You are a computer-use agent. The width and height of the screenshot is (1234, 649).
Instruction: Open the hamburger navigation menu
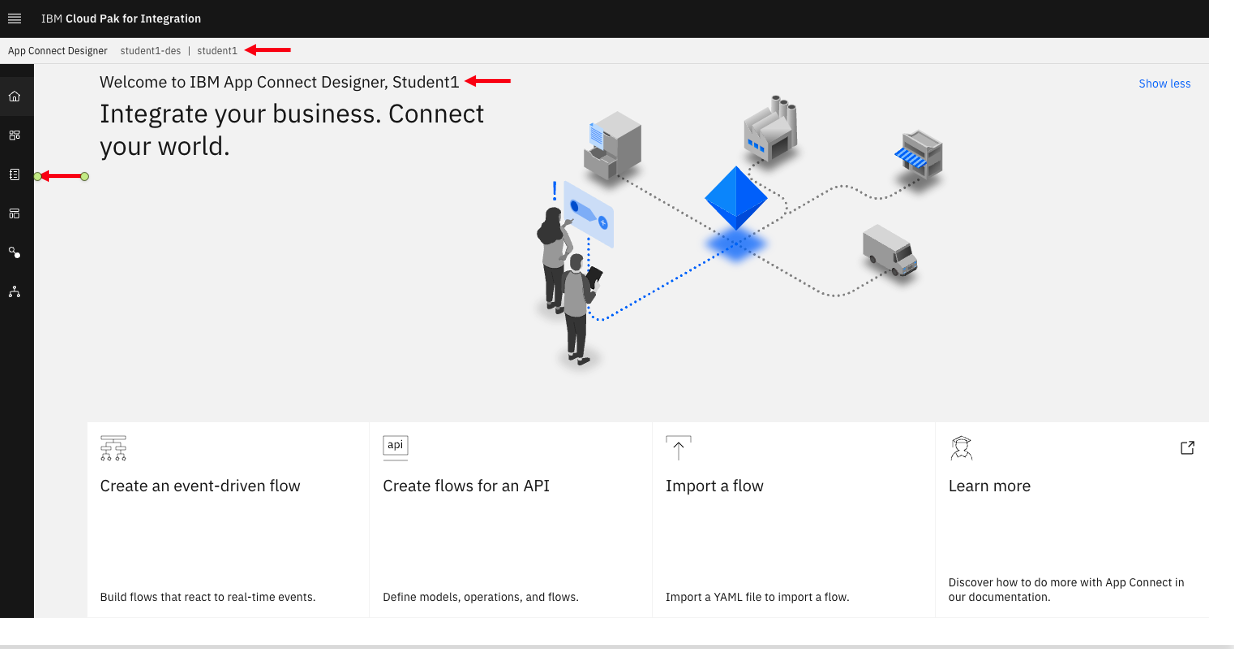(x=15, y=19)
